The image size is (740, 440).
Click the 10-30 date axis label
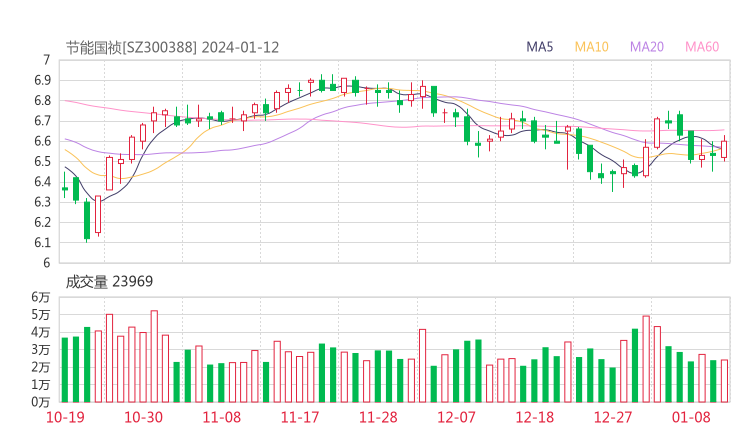click(x=143, y=417)
